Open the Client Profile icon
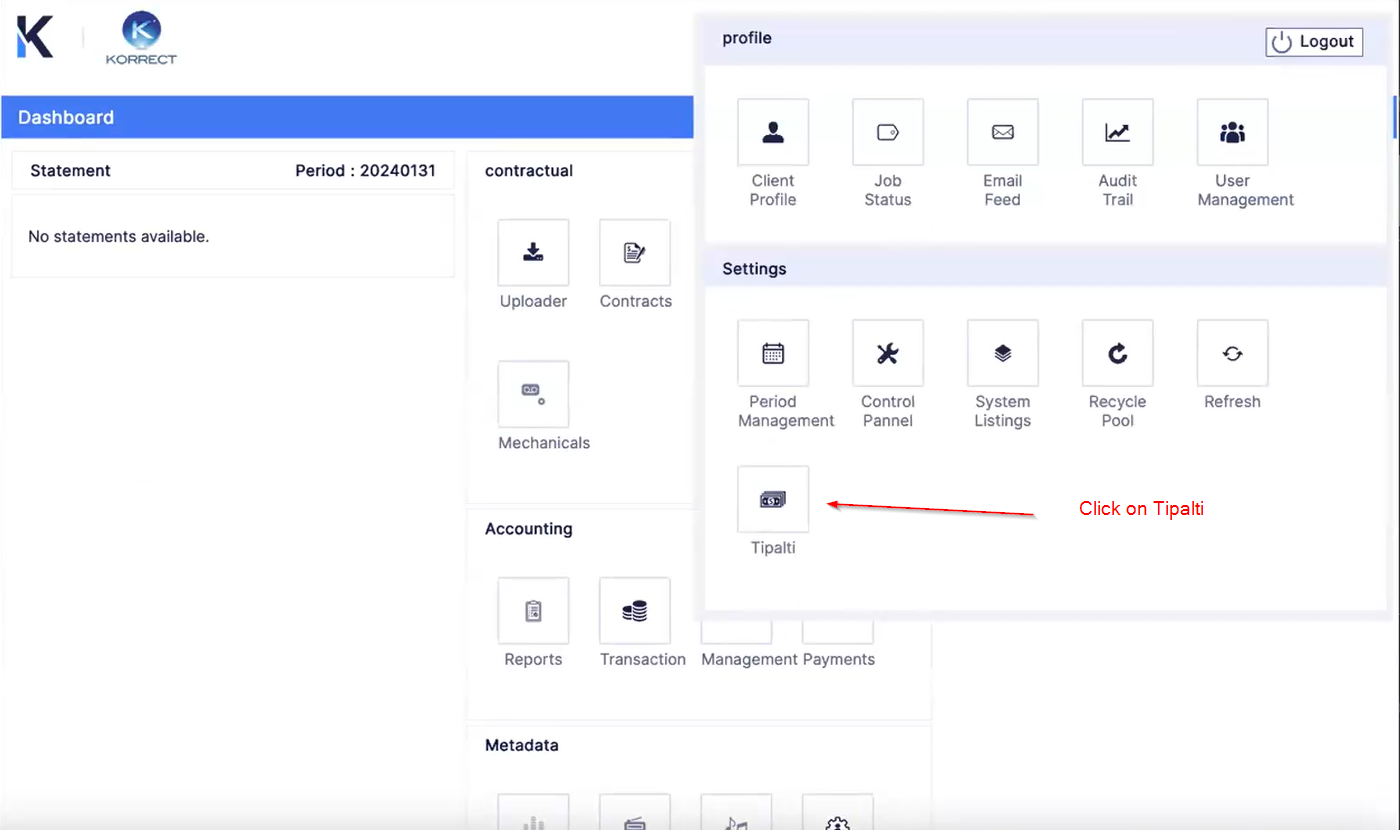This screenshot has height=830, width=1400. 773,132
